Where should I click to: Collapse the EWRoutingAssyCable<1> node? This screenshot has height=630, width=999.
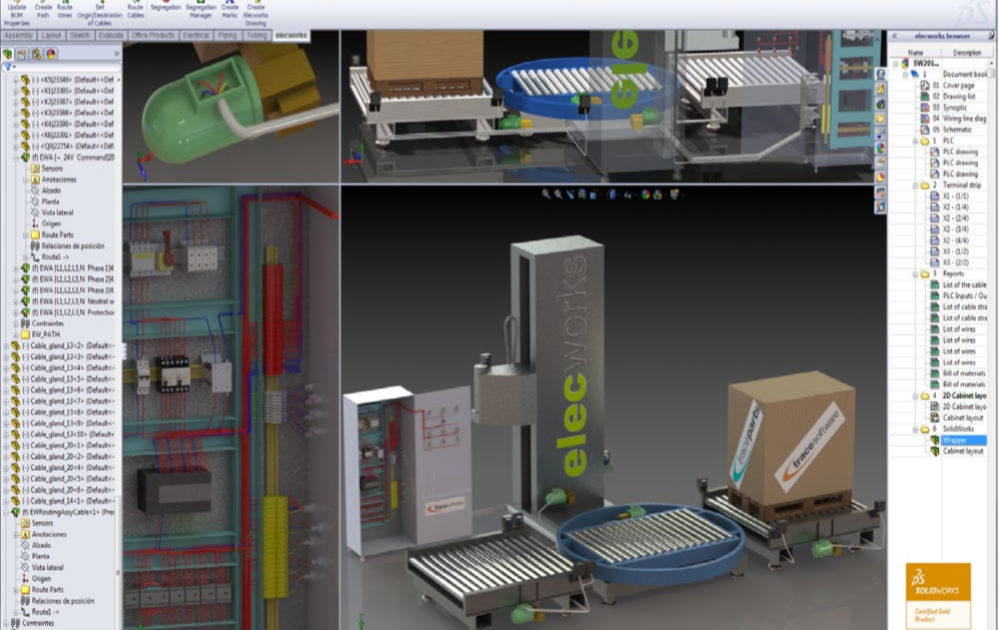tap(6, 512)
